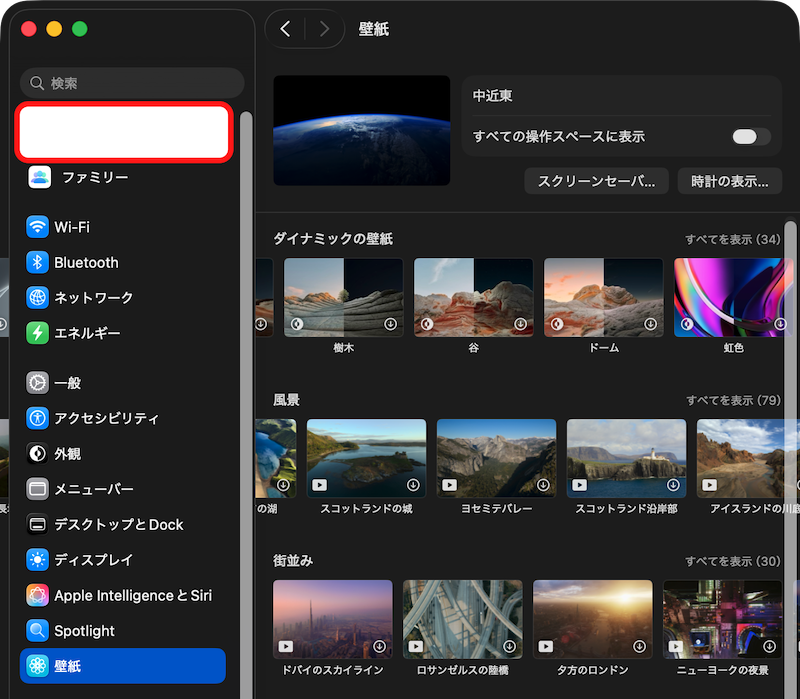This screenshot has height=699, width=800.
Task: Select ディスプレイ in the sidebar
Action: (93, 560)
